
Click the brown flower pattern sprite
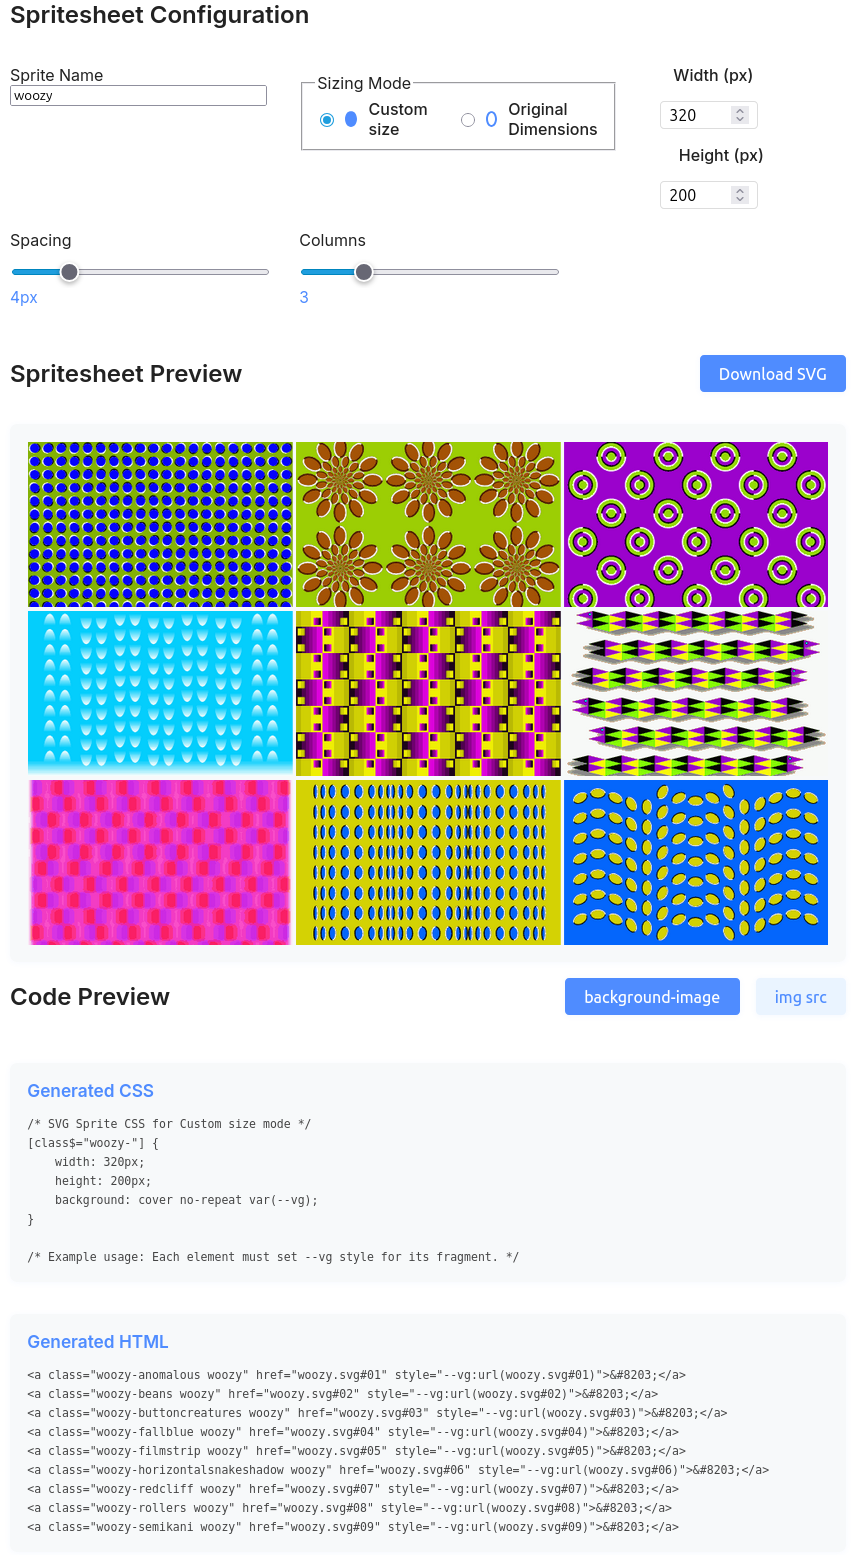[x=428, y=524]
